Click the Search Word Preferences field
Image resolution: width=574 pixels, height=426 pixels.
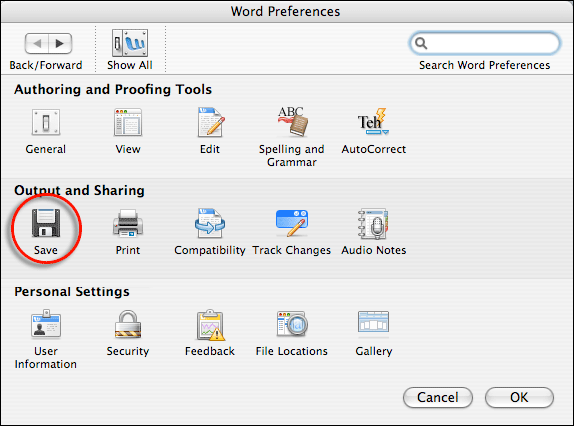485,43
